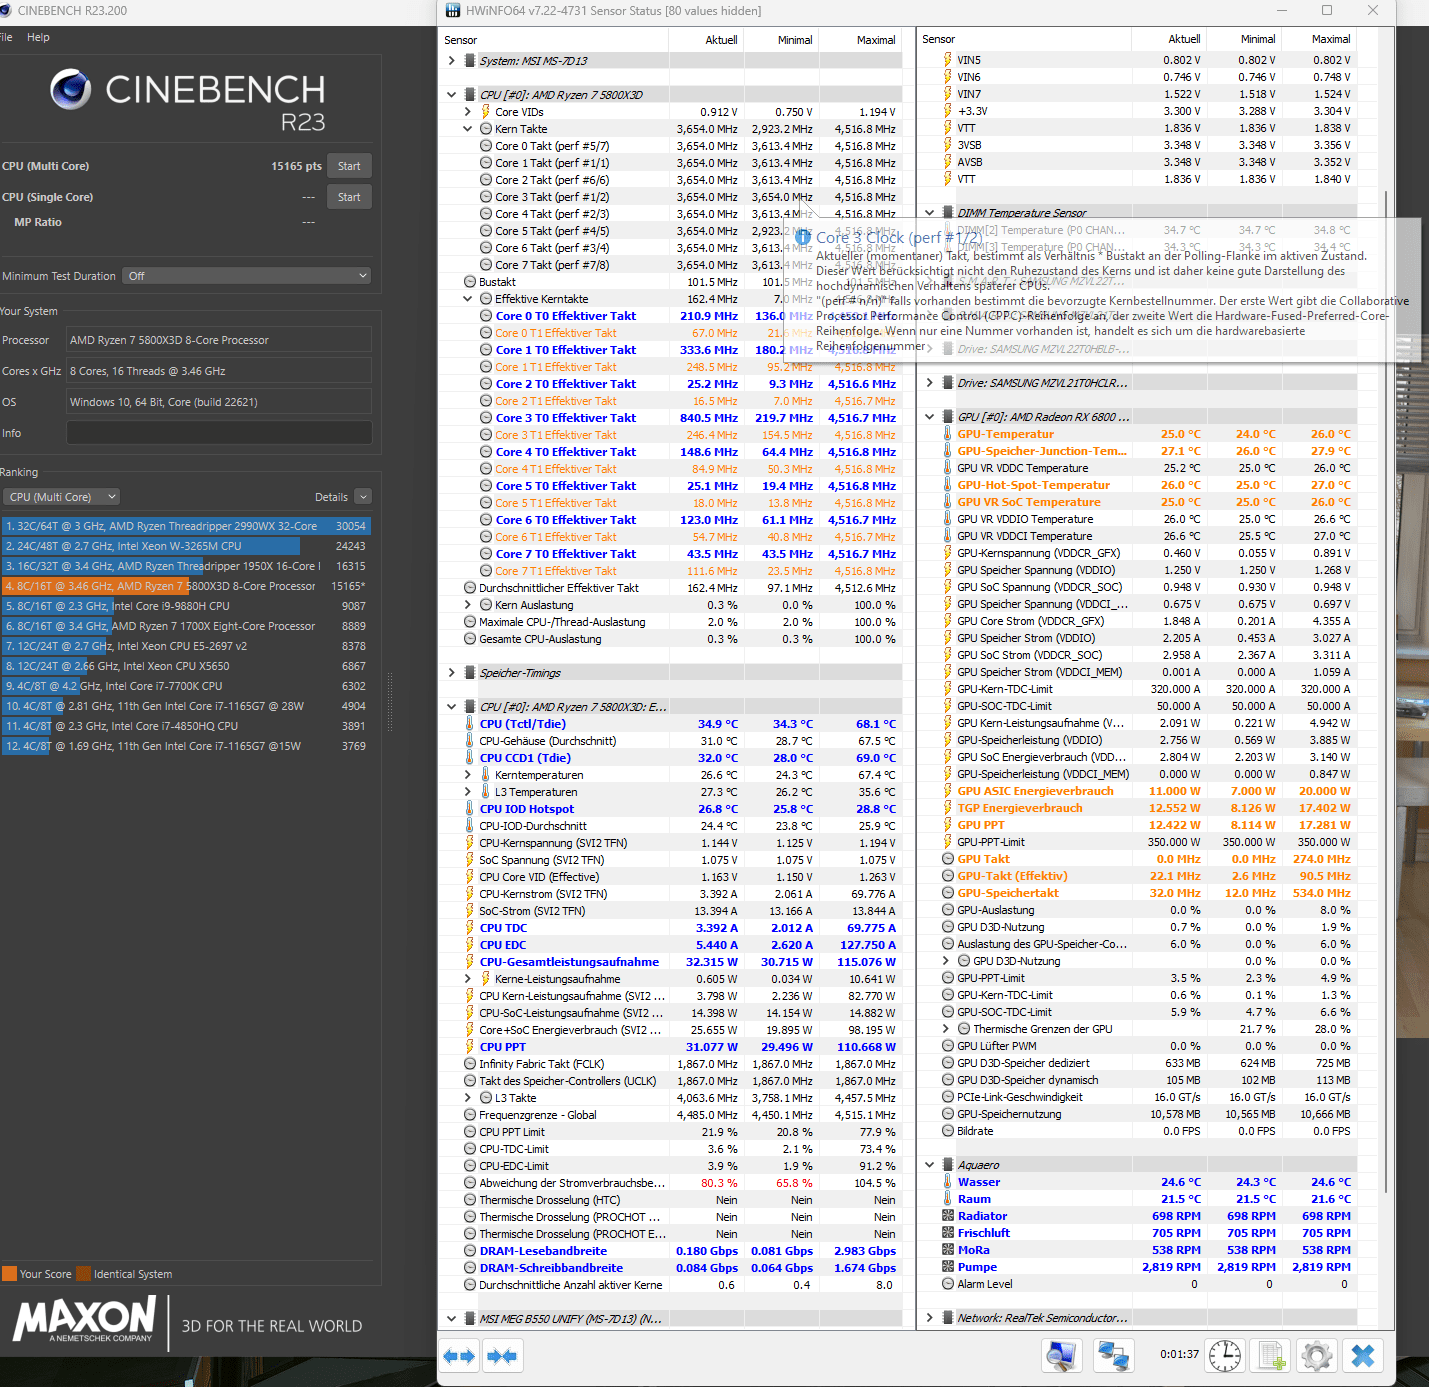The width and height of the screenshot is (1429, 1387).
Task: Click the thermometer icon beside CPU (Tctl/Tdie)
Action: tap(470, 724)
